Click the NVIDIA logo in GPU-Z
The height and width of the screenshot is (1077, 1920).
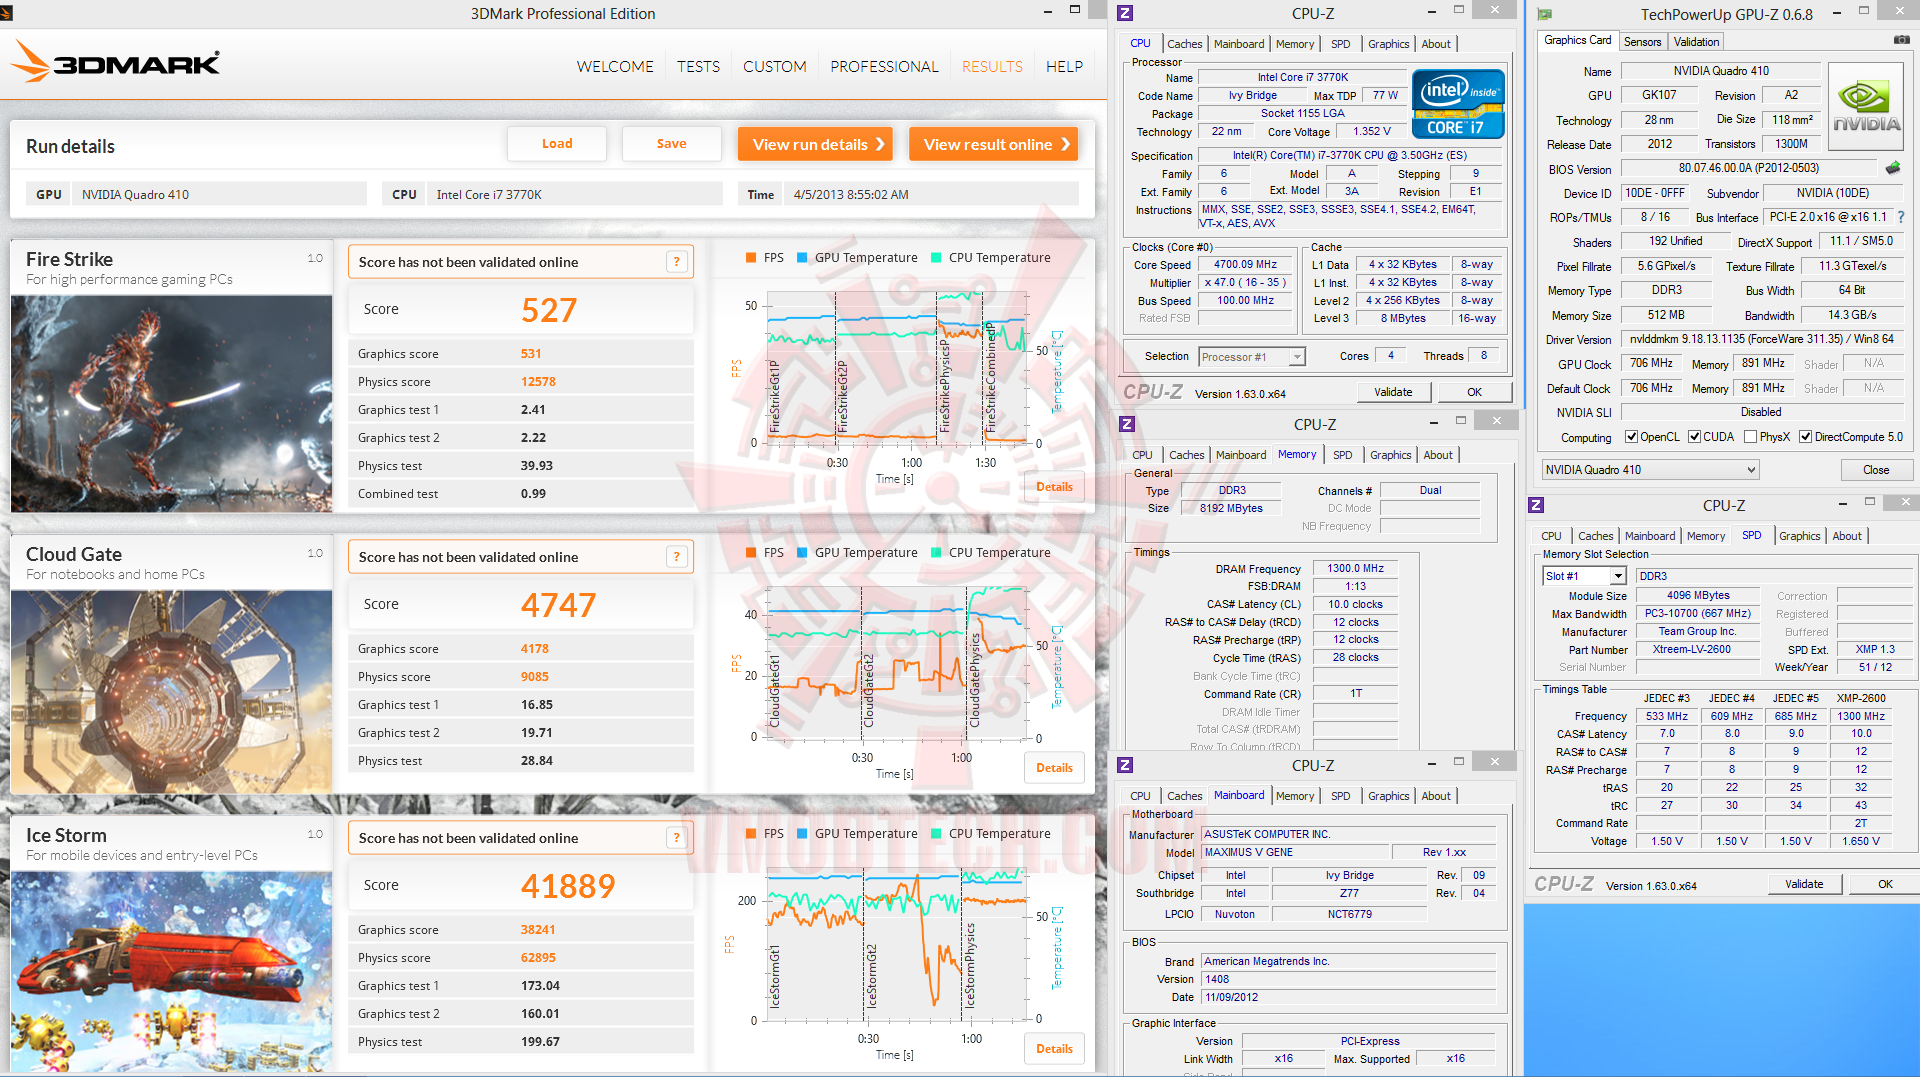click(1866, 107)
